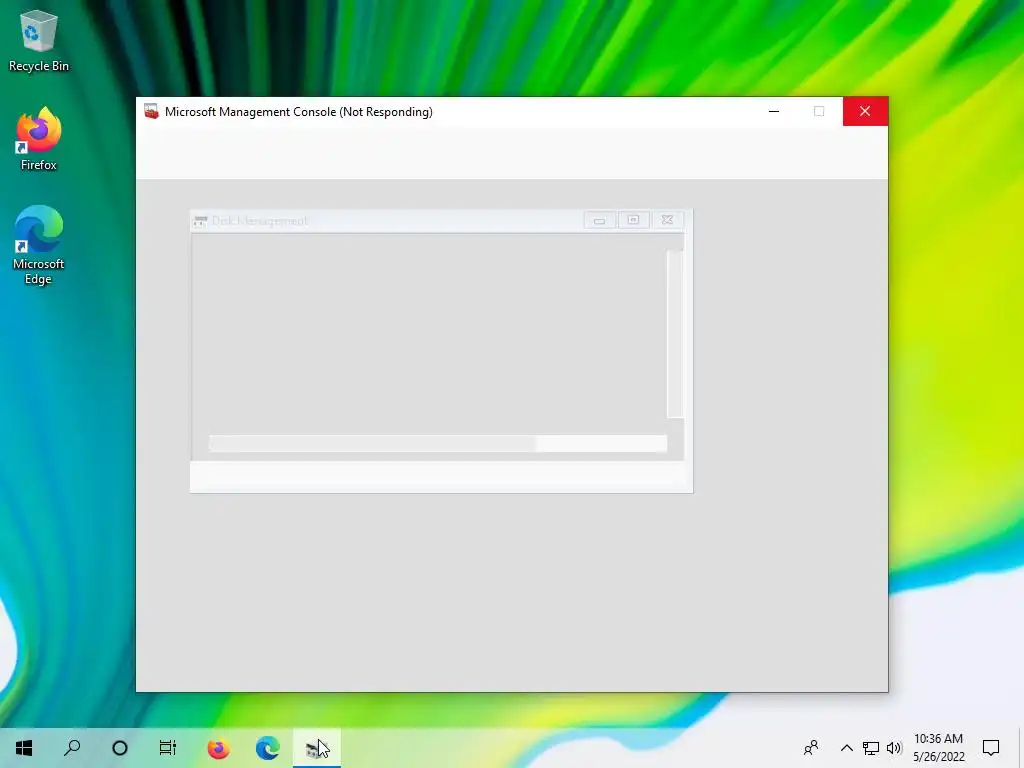The width and height of the screenshot is (1024, 768).
Task: Select the Firefox desktop shortcut
Action: 39,140
